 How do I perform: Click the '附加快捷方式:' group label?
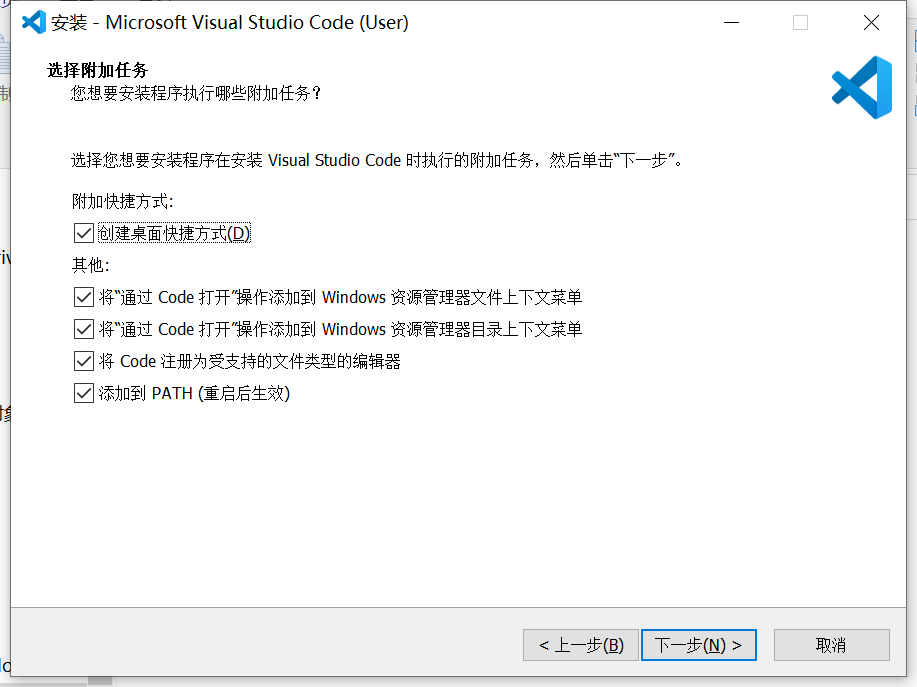click(x=123, y=201)
